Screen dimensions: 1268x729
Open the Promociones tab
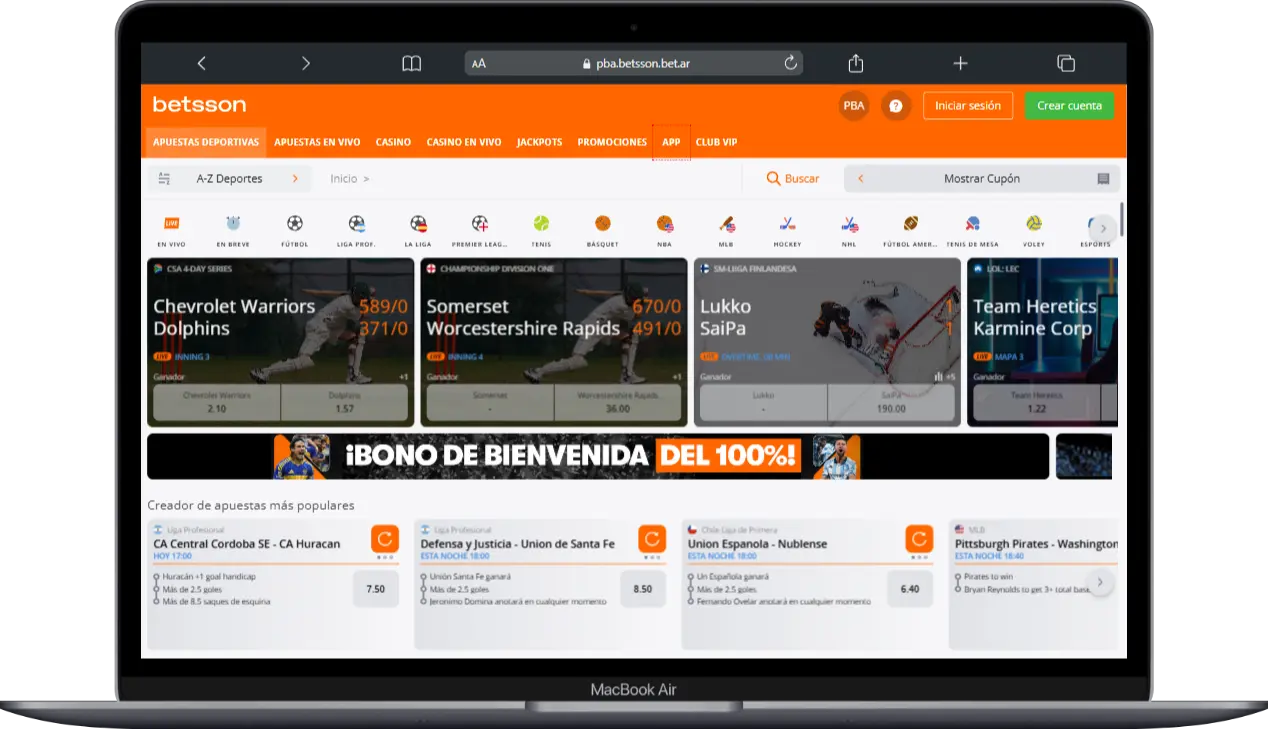612,142
